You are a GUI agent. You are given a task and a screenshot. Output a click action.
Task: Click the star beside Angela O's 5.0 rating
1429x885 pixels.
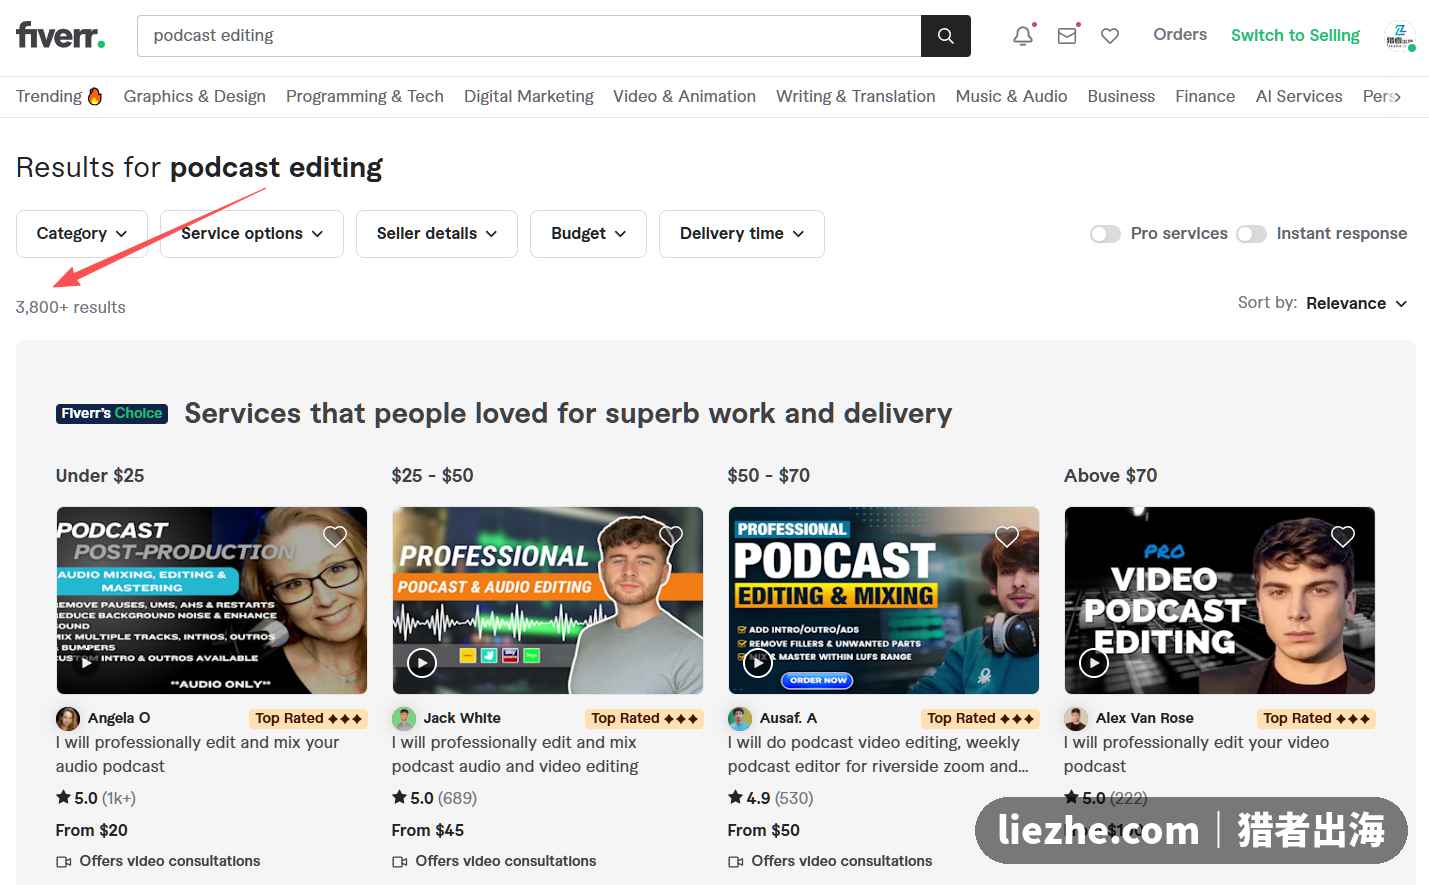pyautogui.click(x=63, y=797)
